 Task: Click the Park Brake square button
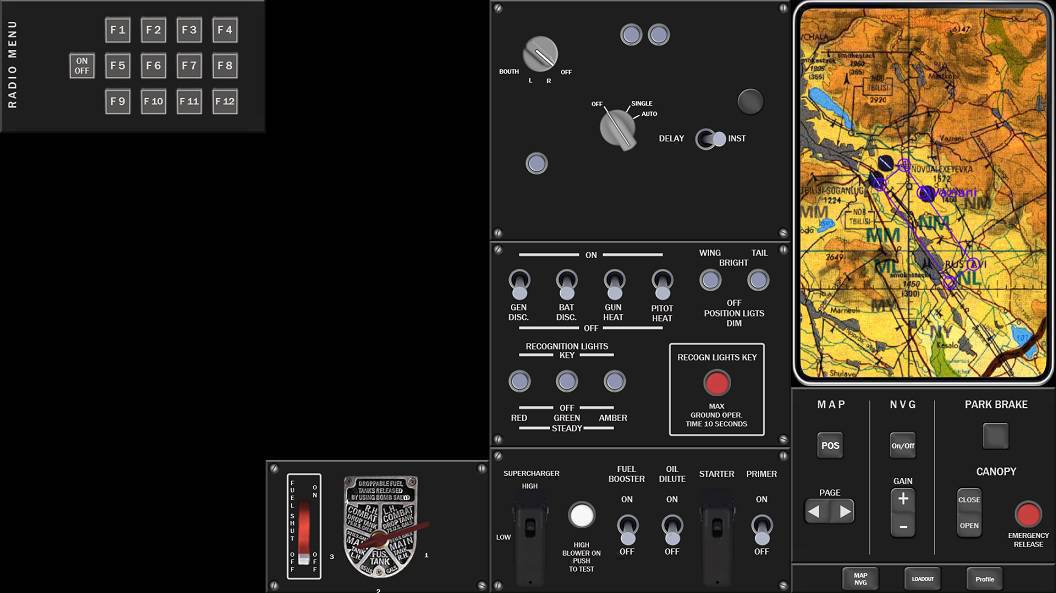pos(995,436)
